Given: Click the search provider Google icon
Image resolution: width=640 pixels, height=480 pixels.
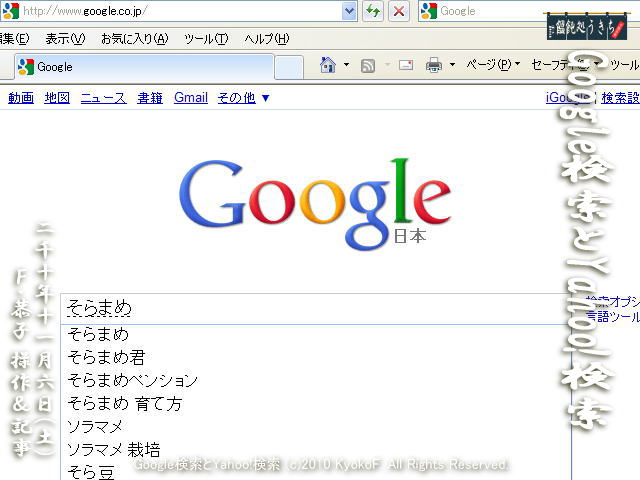Looking at the screenshot, I should pos(429,11).
